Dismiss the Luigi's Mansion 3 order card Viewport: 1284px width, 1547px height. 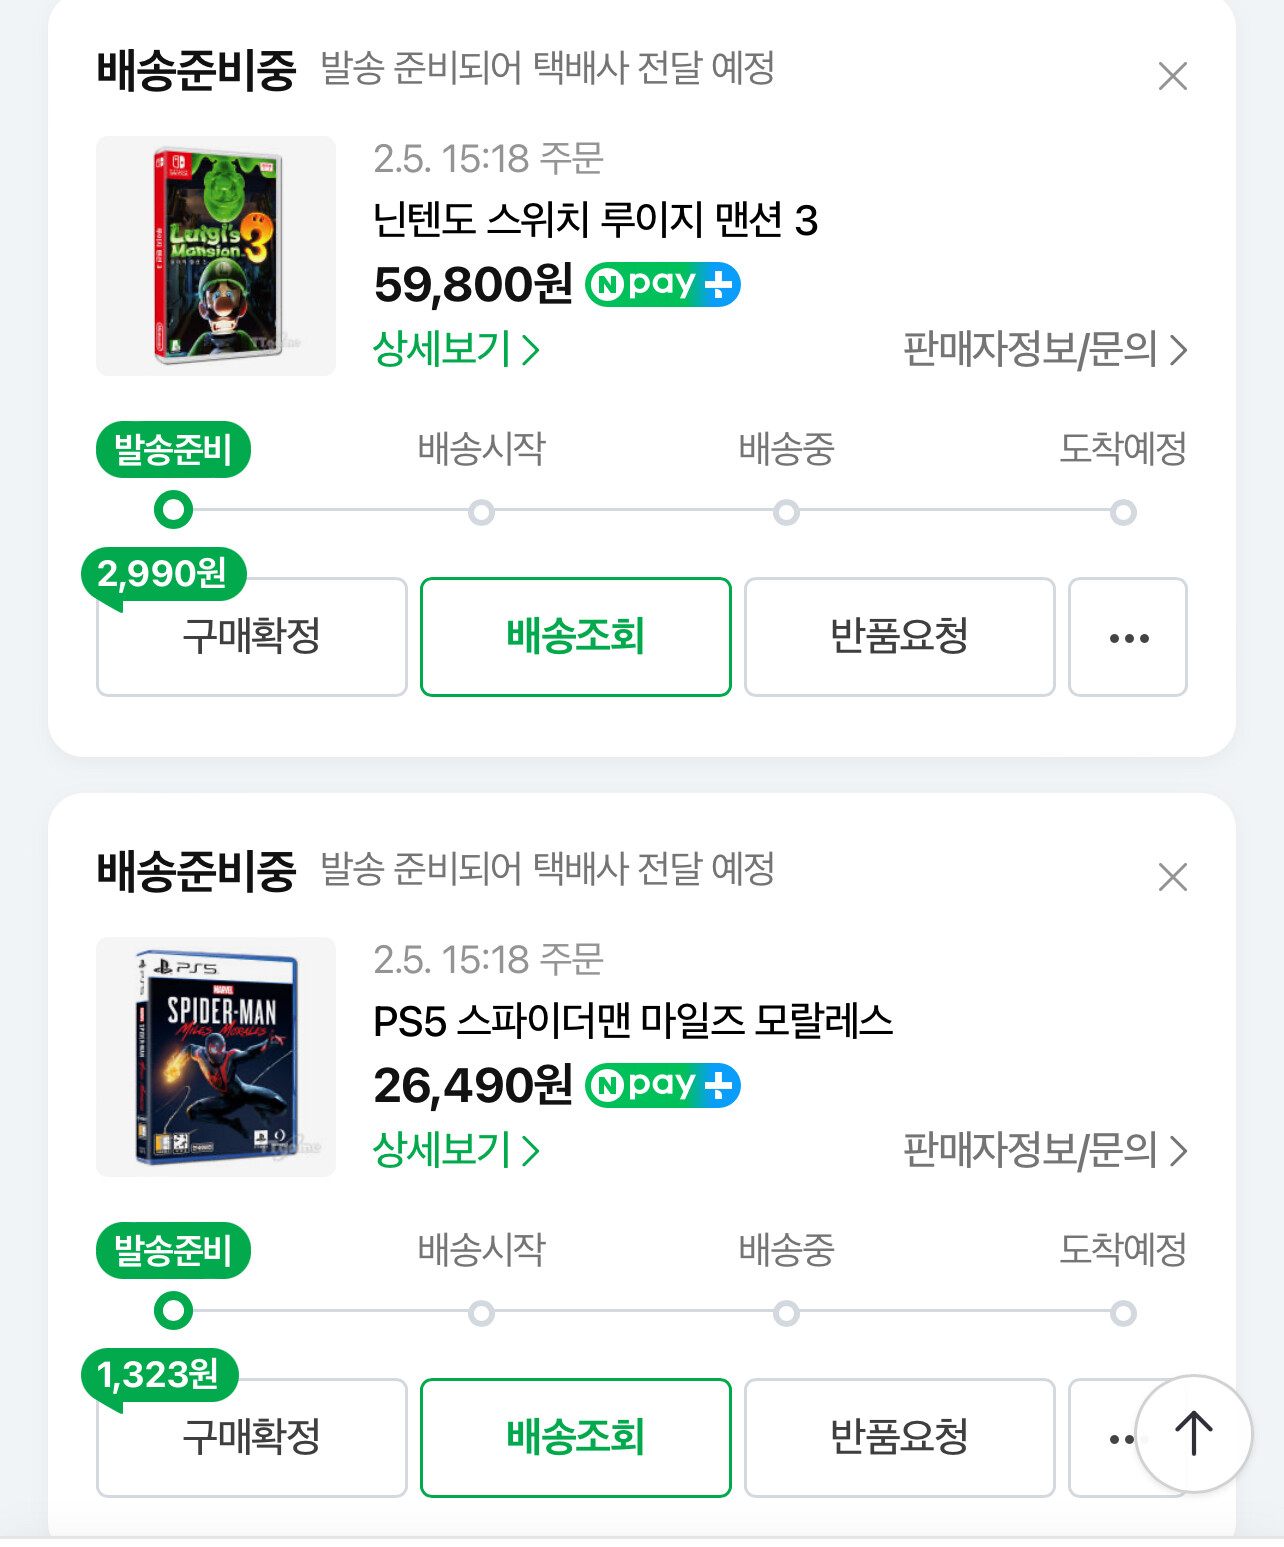[x=1172, y=76]
